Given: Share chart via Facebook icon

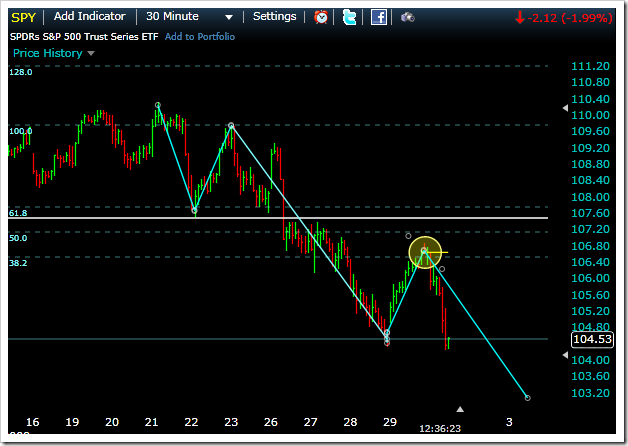Looking at the screenshot, I should click(378, 17).
